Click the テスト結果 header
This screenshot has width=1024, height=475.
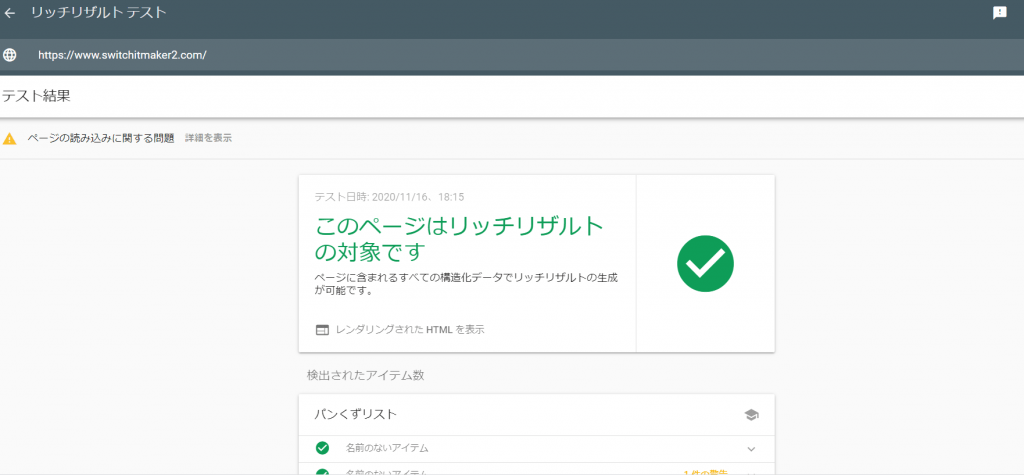click(36, 96)
